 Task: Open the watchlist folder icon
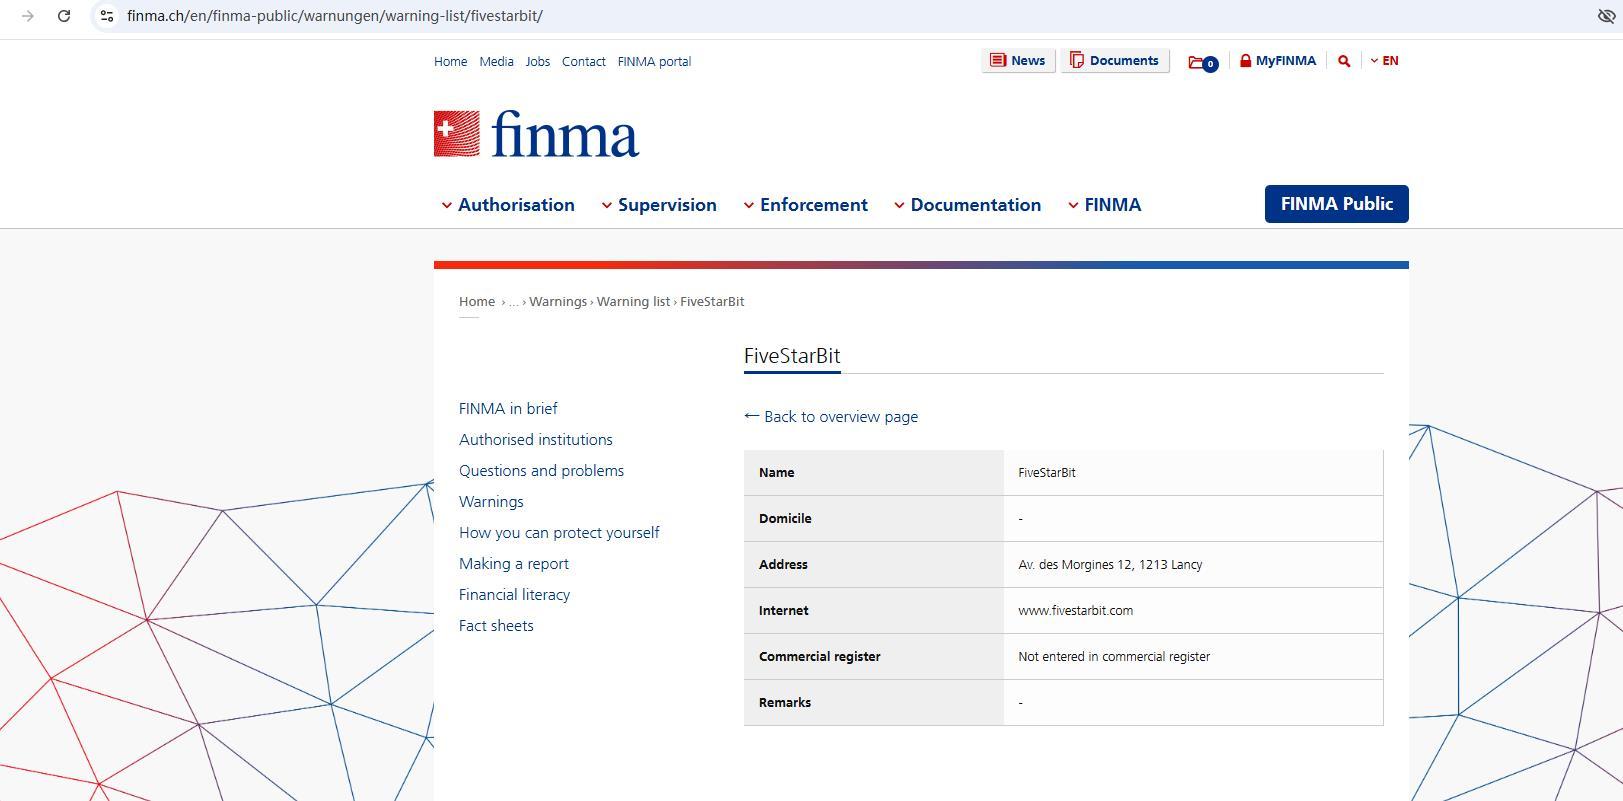coord(1201,62)
